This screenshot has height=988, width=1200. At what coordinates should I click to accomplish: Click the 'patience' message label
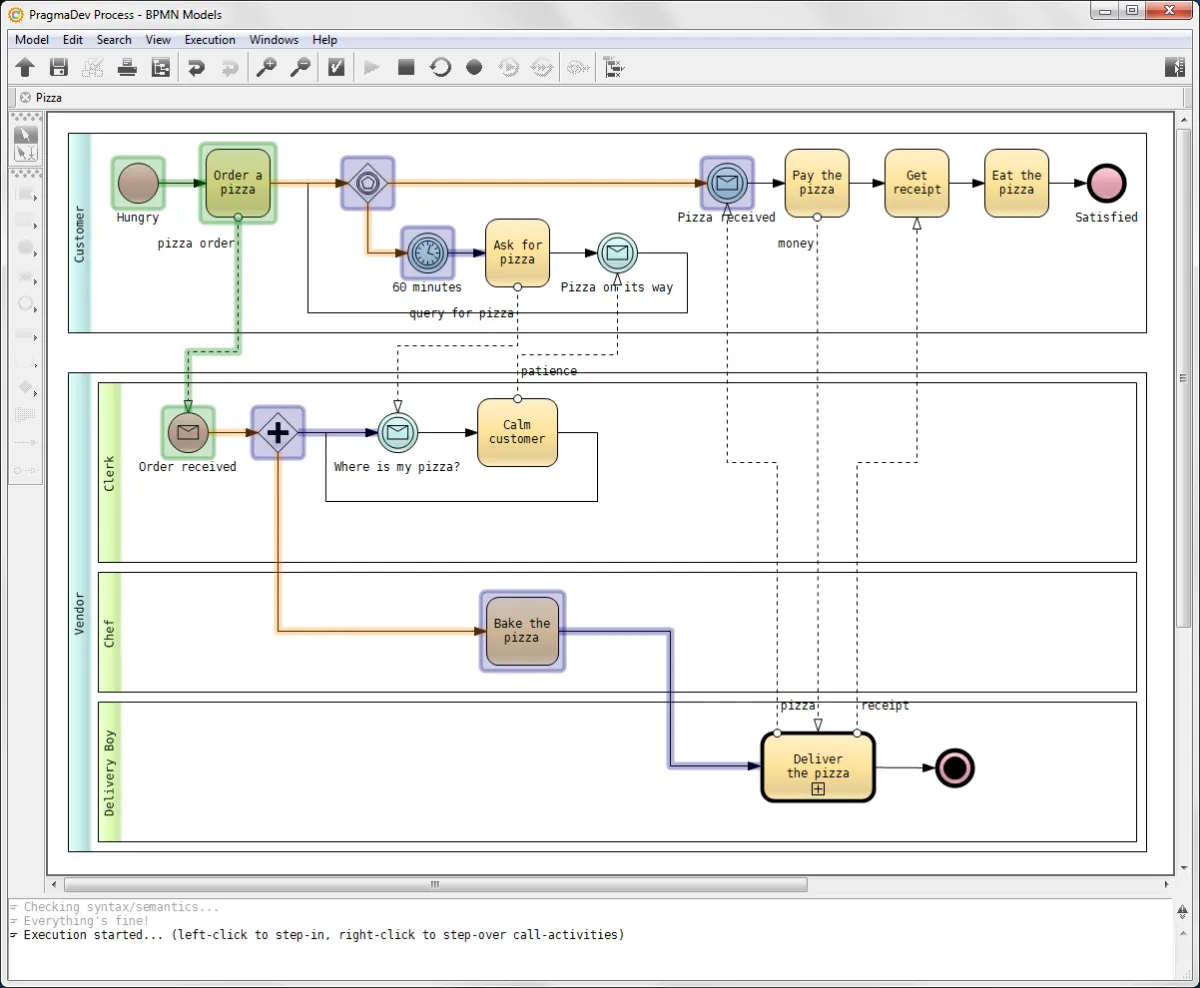pyautogui.click(x=548, y=371)
